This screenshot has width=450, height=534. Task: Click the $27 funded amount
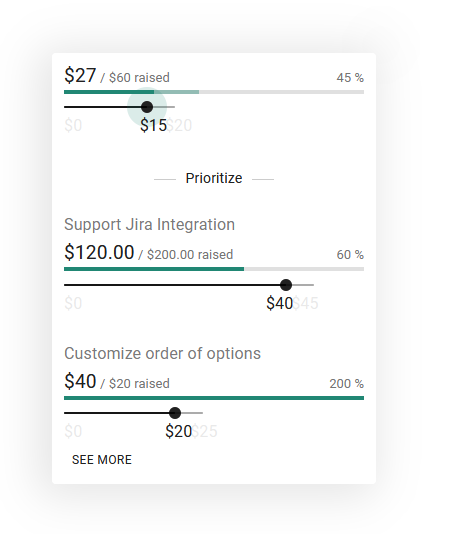tap(80, 75)
